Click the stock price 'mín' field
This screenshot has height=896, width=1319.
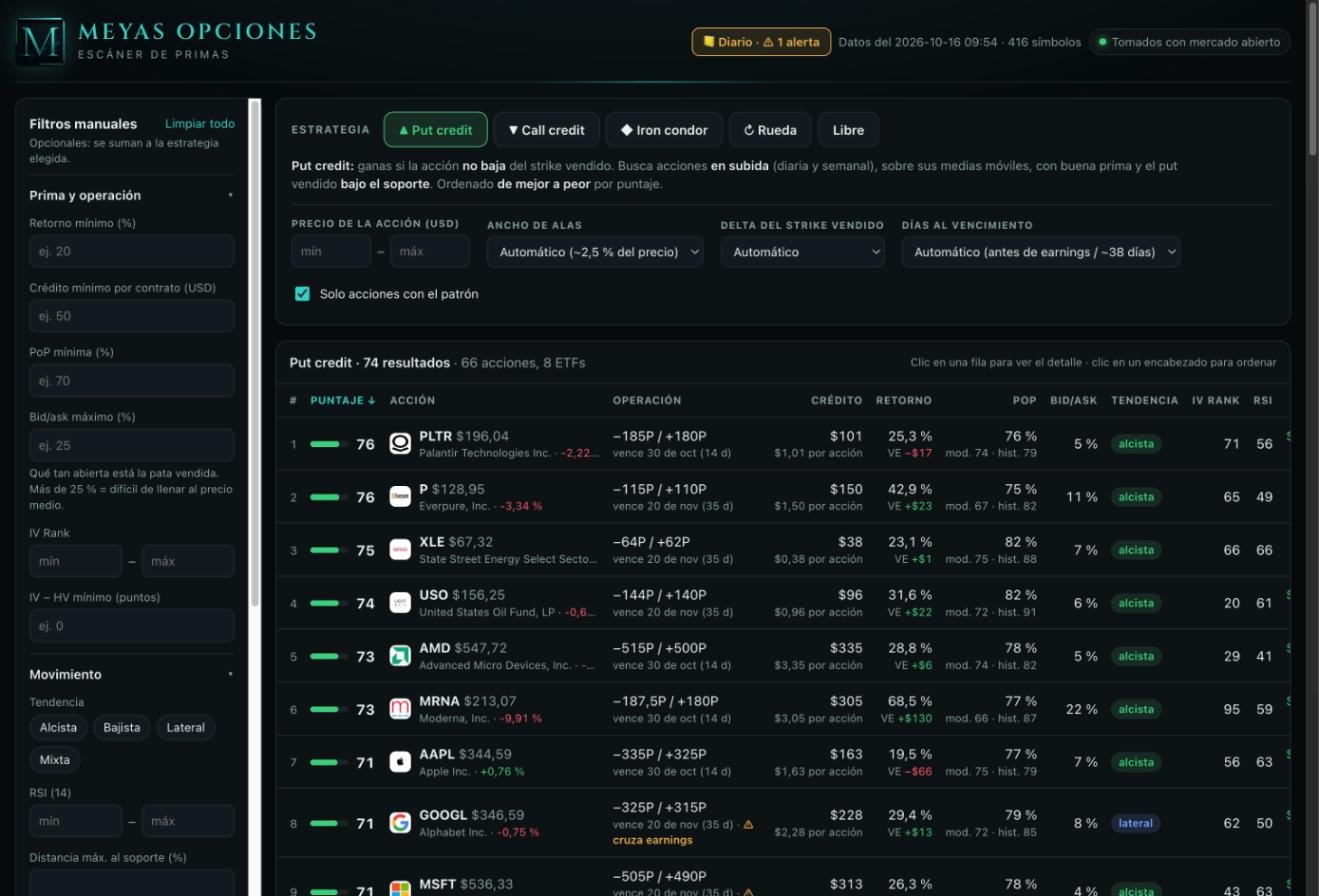tap(331, 252)
